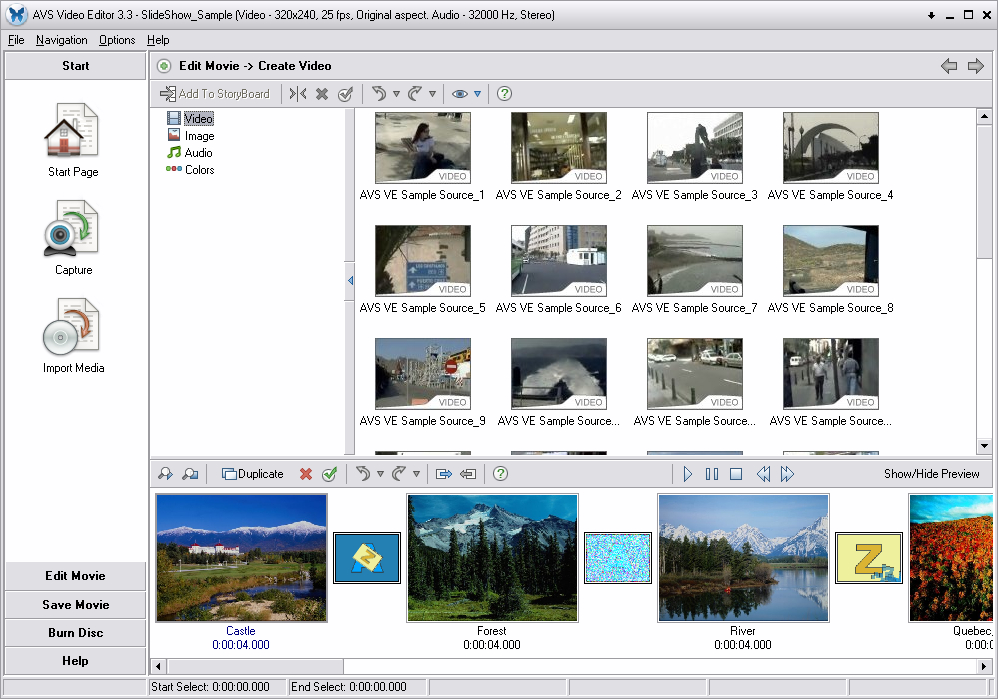Click the Save Movie button
This screenshot has height=699, width=998.
tap(75, 605)
